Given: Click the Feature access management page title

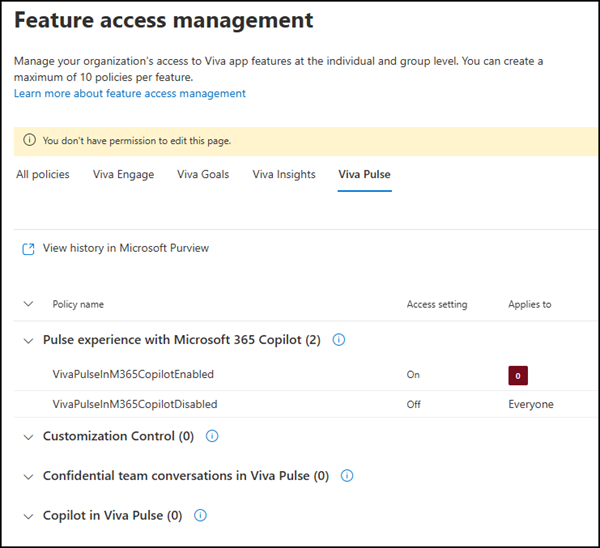Looking at the screenshot, I should [x=164, y=20].
